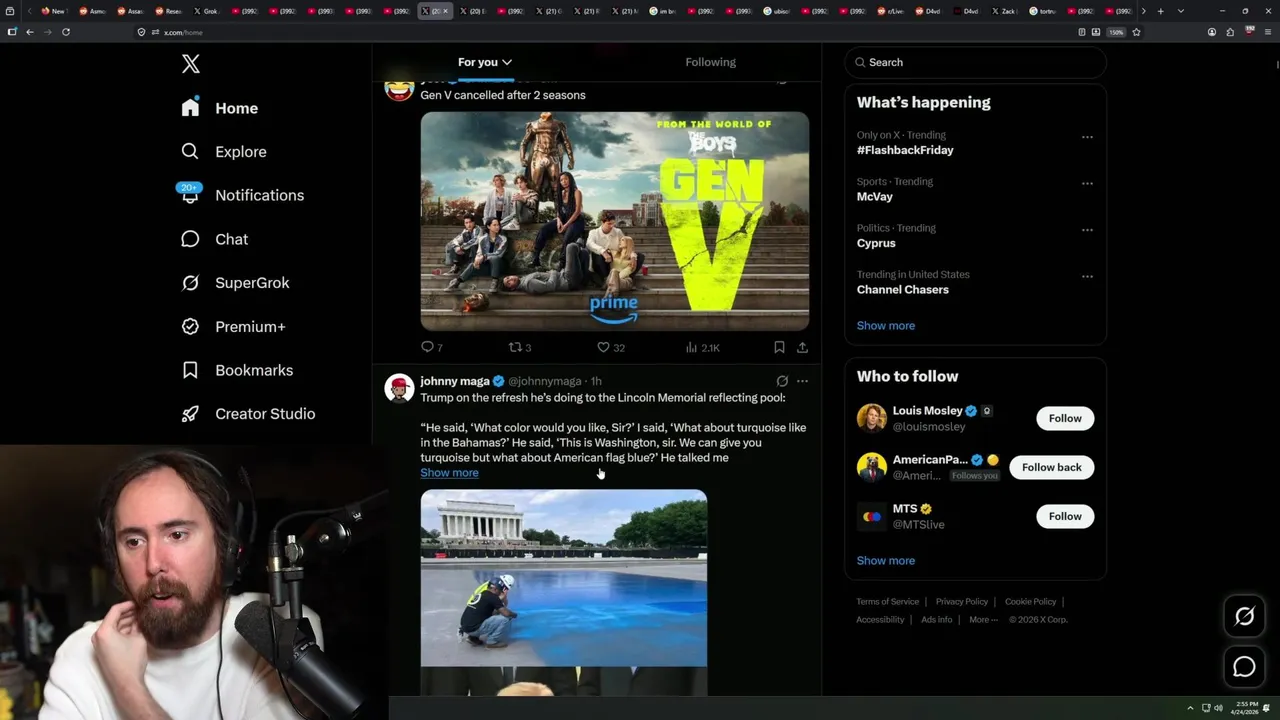Open McVay trending topic

(875, 197)
